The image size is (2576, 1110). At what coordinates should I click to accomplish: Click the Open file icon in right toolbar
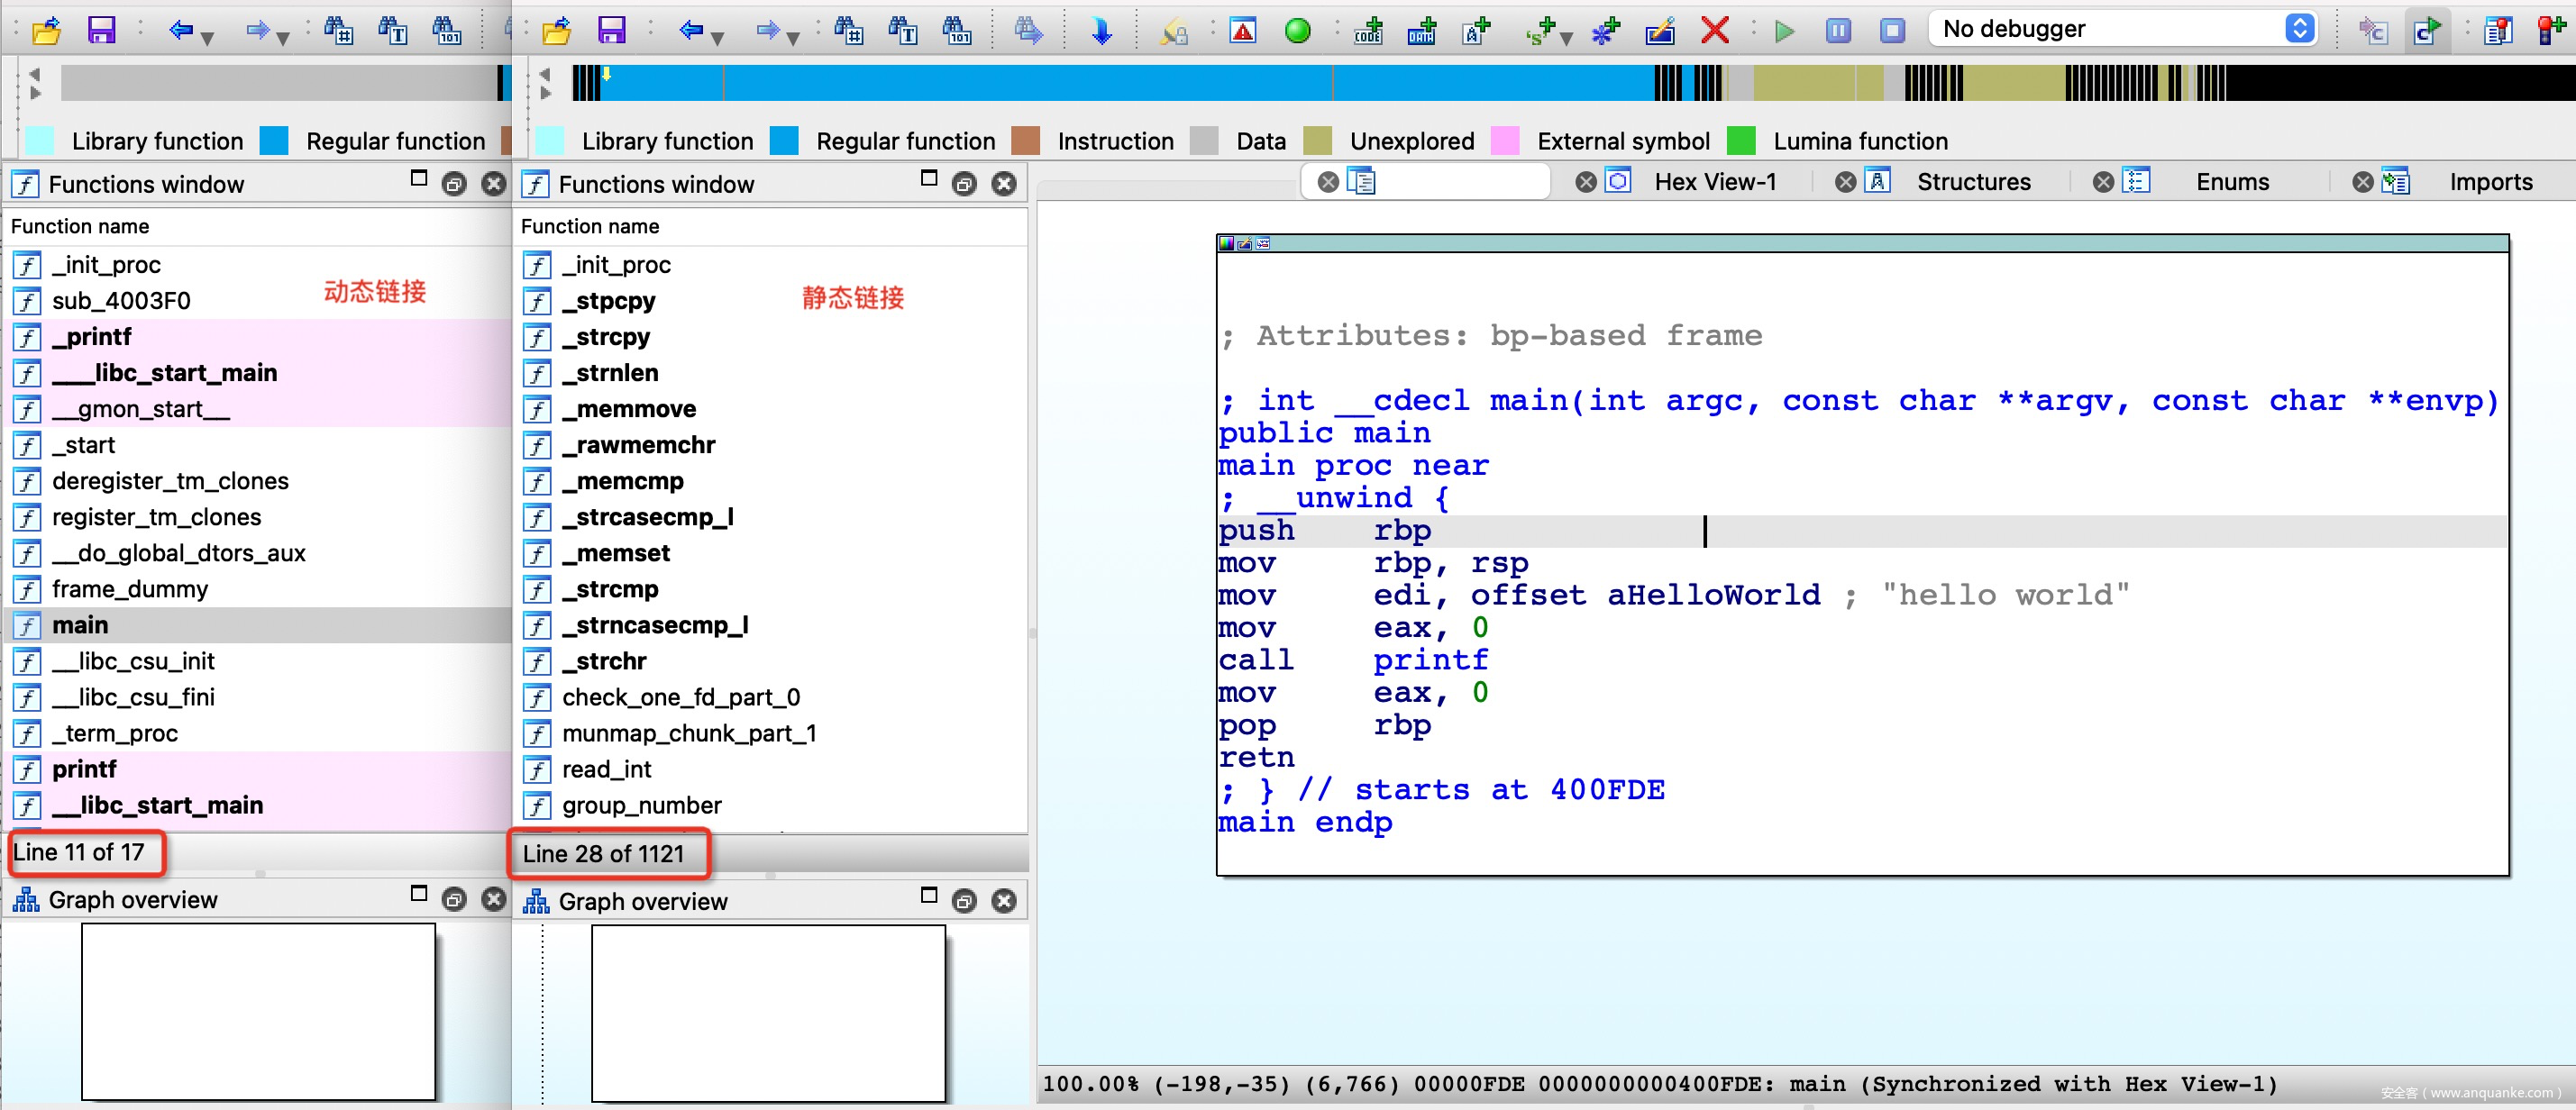click(557, 30)
